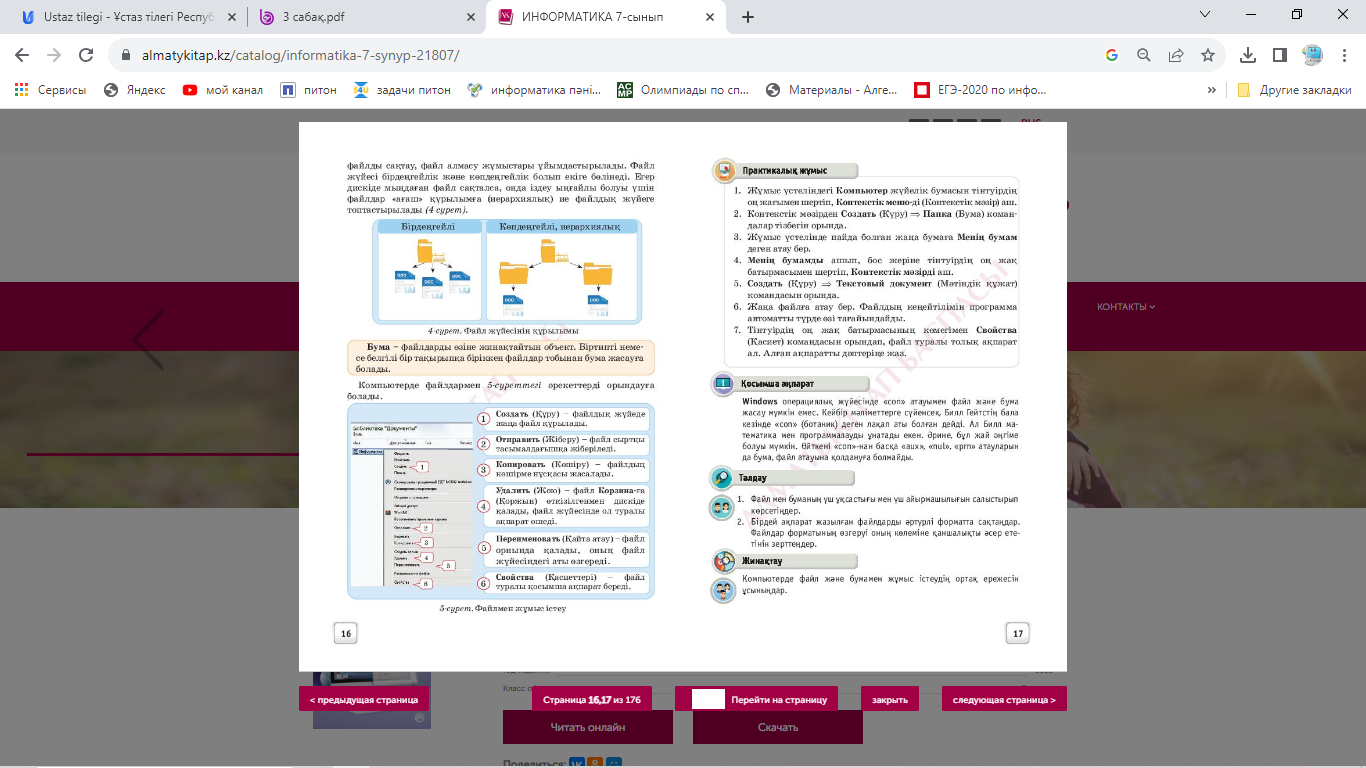Screen dimensions: 1366x768
Task: Click the 'Жинақтау' heading
Action: 762,562
